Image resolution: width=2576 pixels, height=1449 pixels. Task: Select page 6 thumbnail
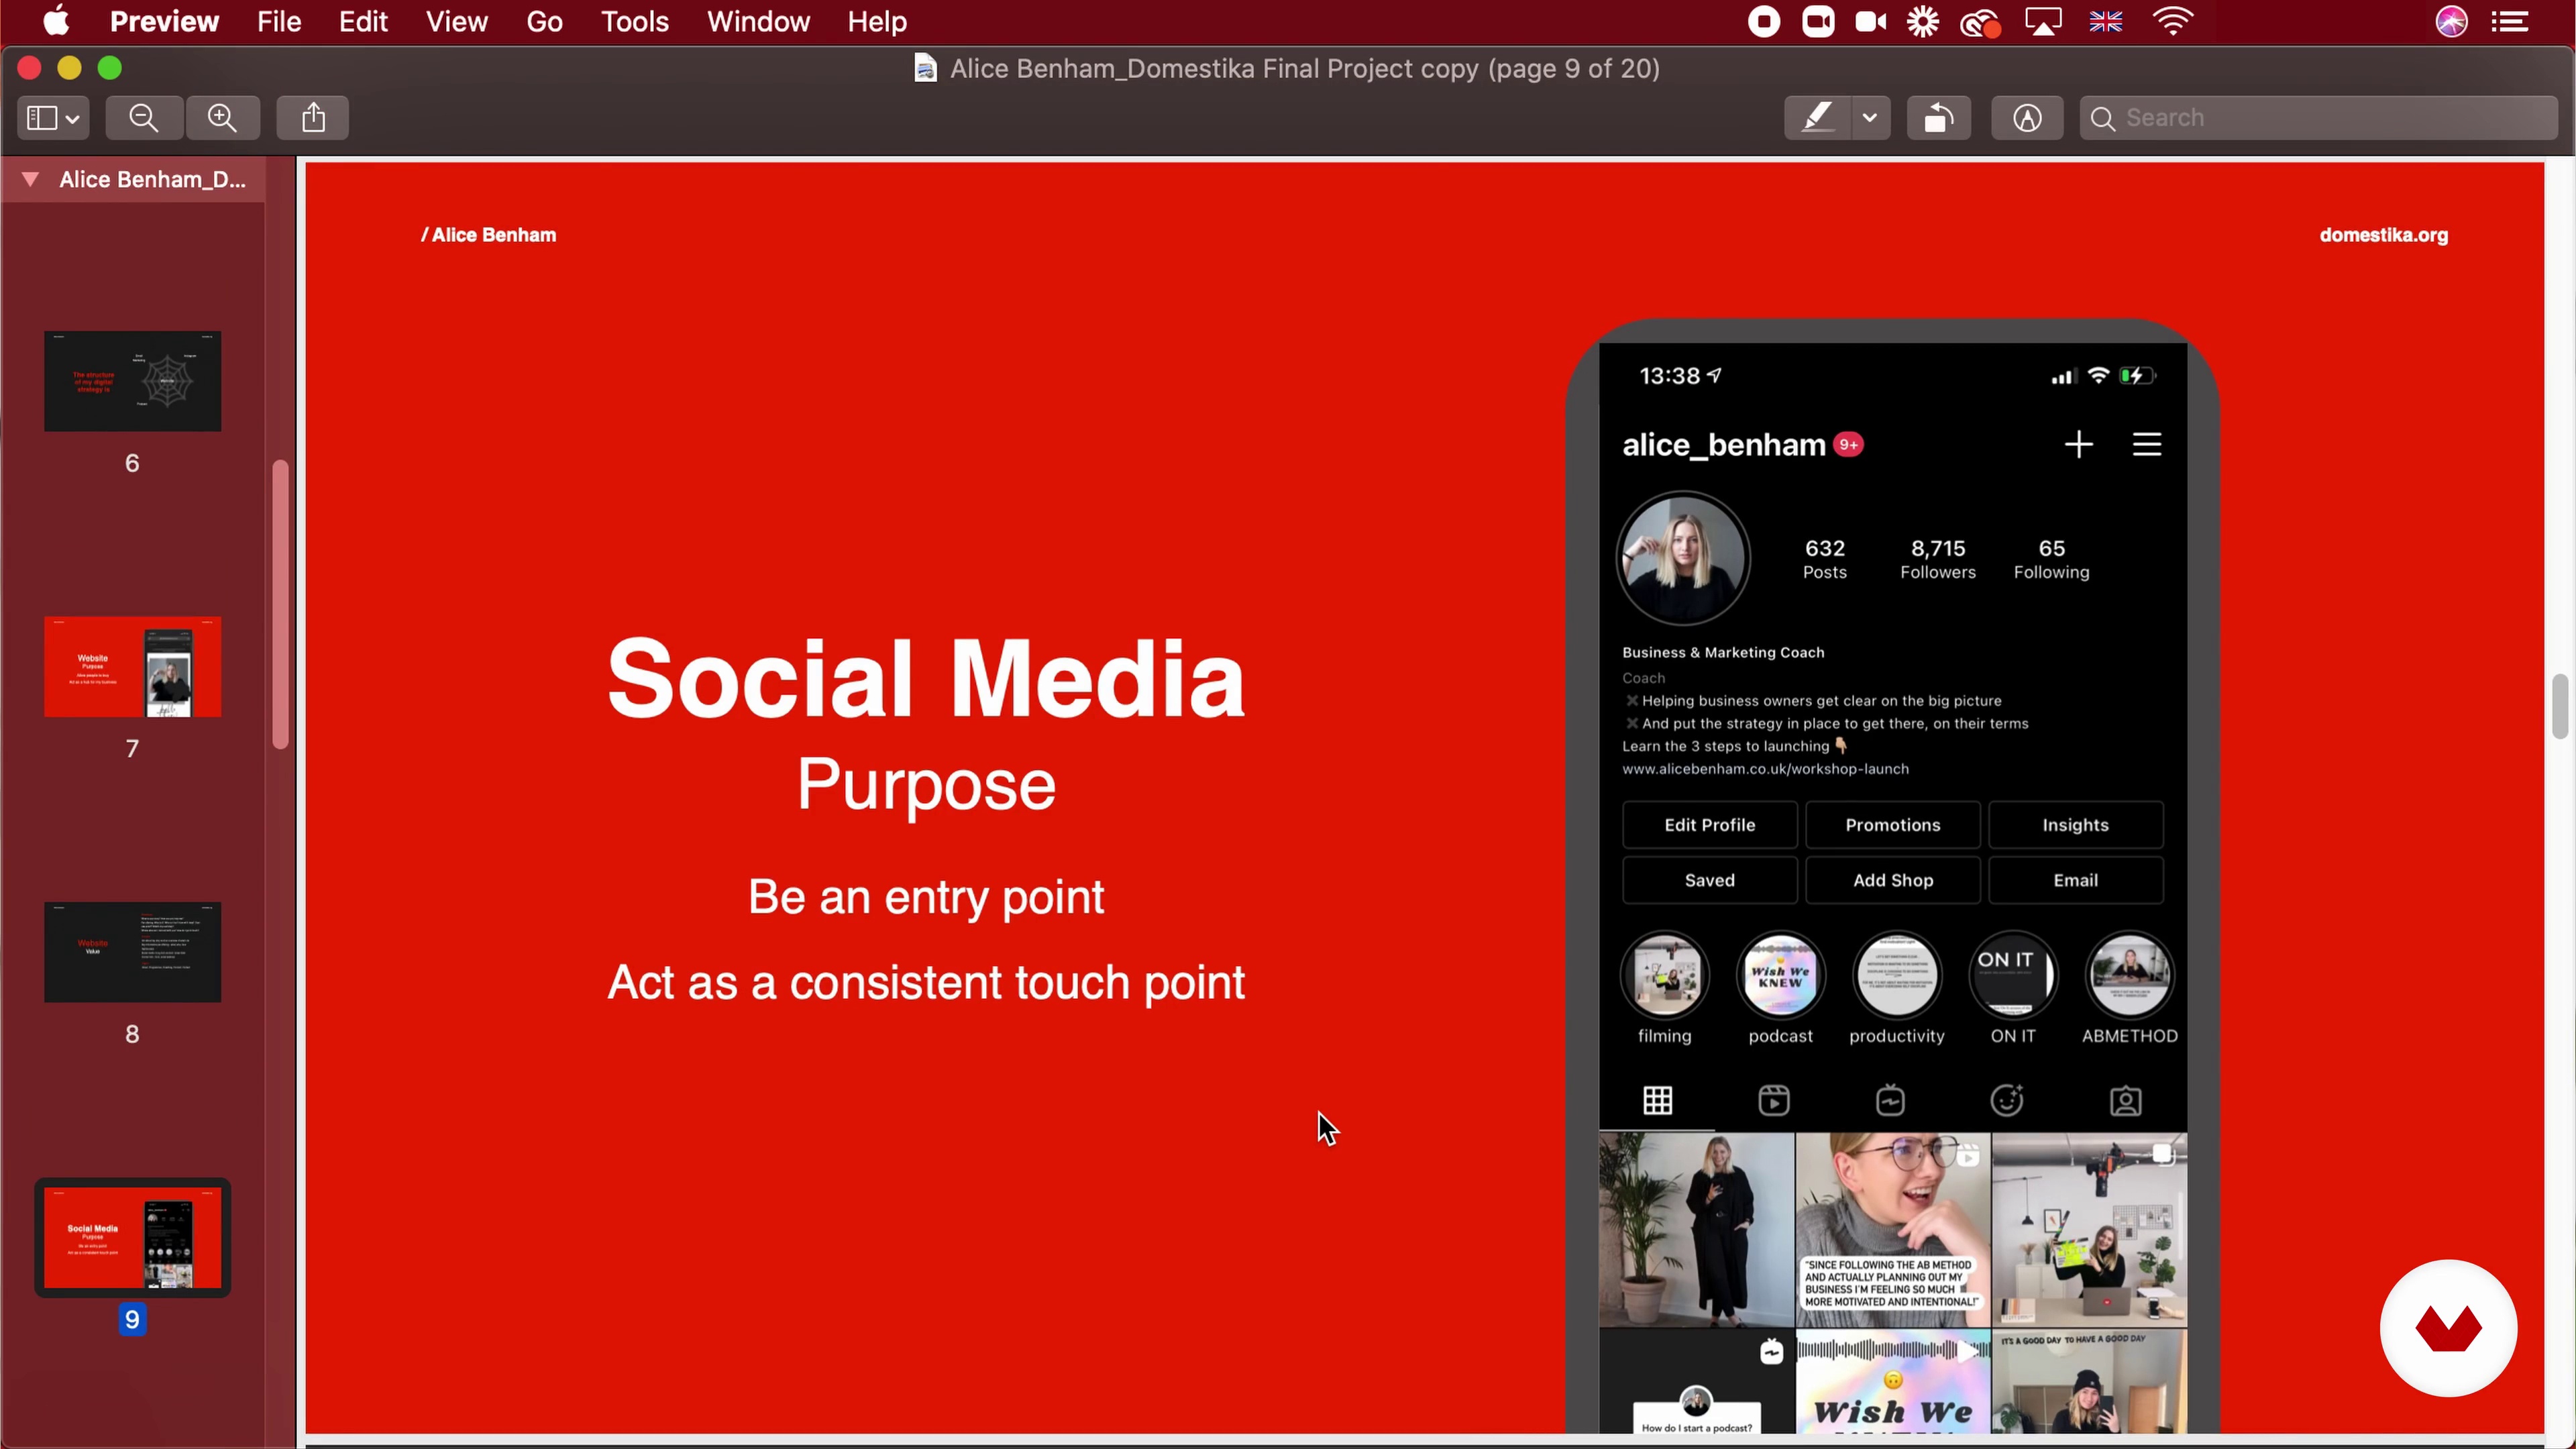(x=132, y=381)
